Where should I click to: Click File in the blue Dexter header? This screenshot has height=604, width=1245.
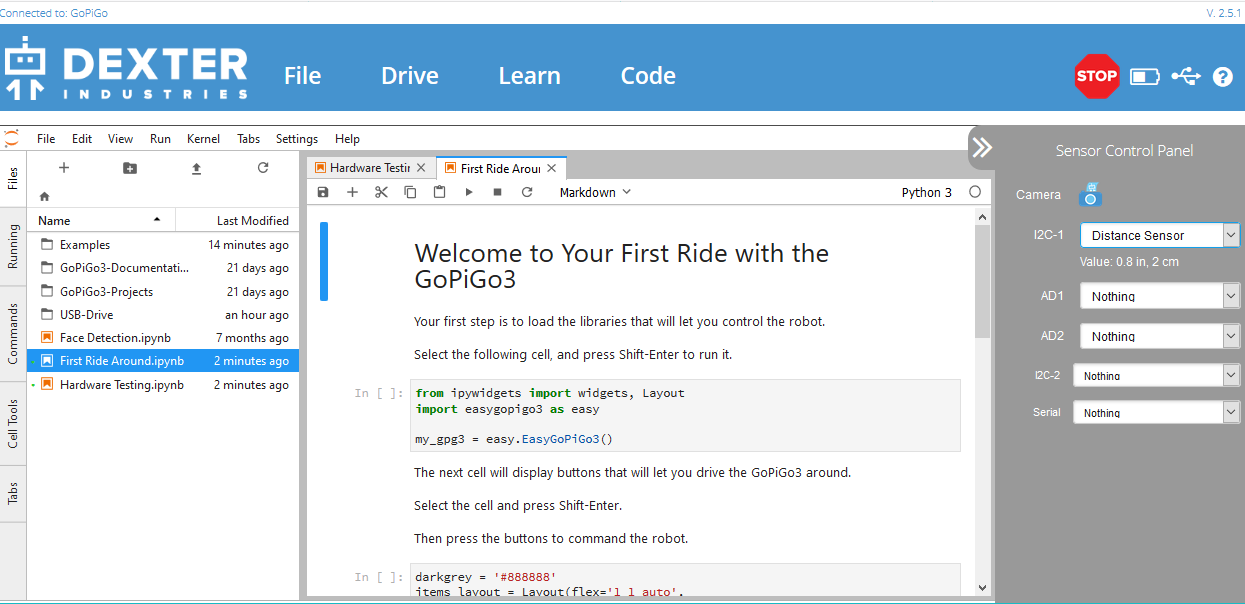302,76
